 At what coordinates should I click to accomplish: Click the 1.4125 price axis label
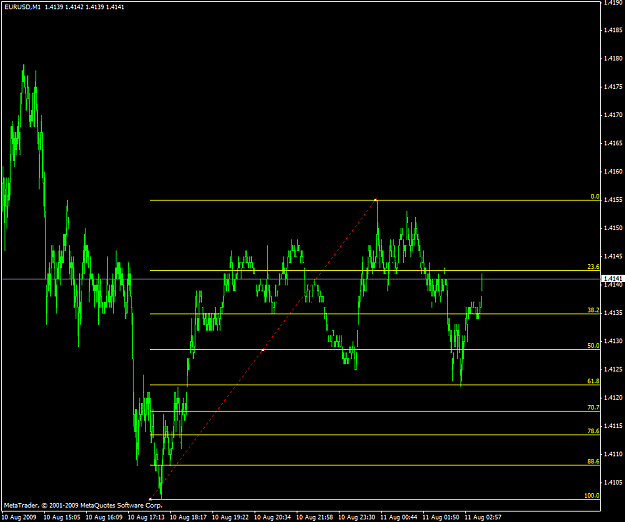pos(613,369)
